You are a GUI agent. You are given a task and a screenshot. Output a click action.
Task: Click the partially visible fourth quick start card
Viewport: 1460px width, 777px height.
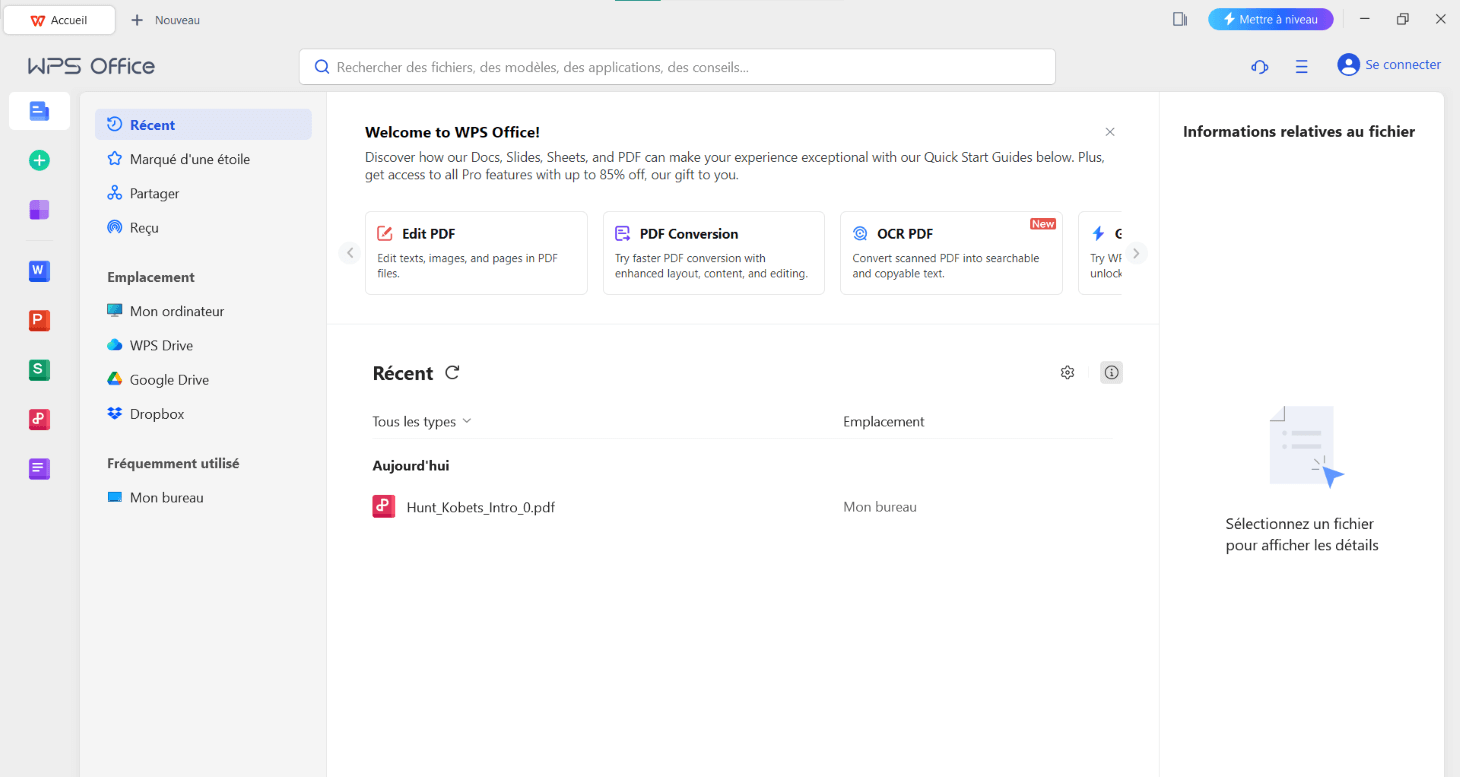1100,253
